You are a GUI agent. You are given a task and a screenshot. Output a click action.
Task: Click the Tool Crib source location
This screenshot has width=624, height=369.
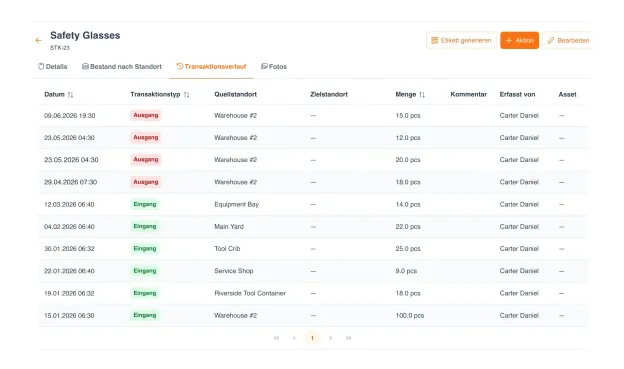coord(227,248)
